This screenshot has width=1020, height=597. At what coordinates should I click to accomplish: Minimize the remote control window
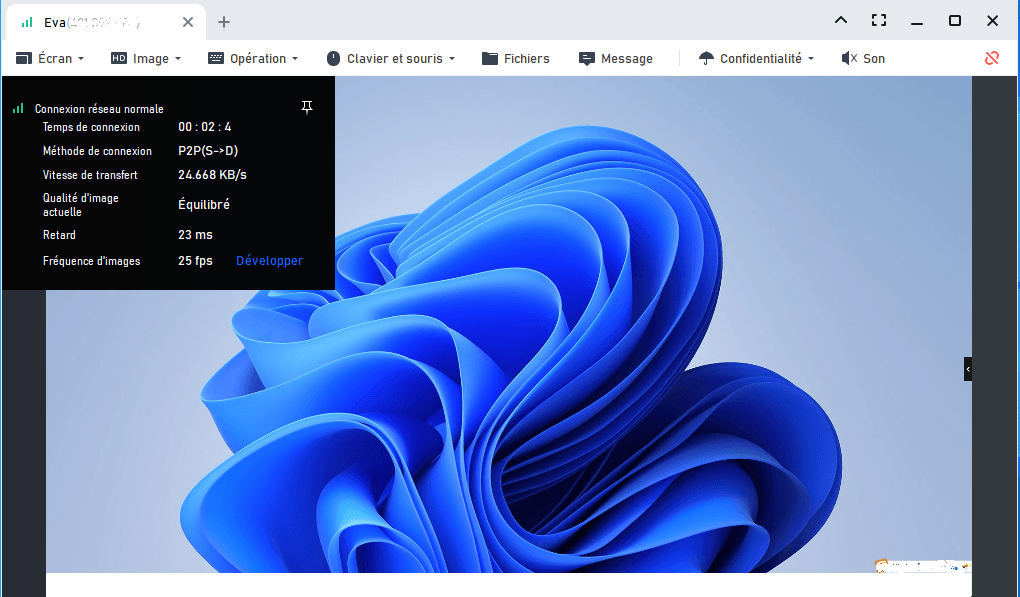point(917,21)
